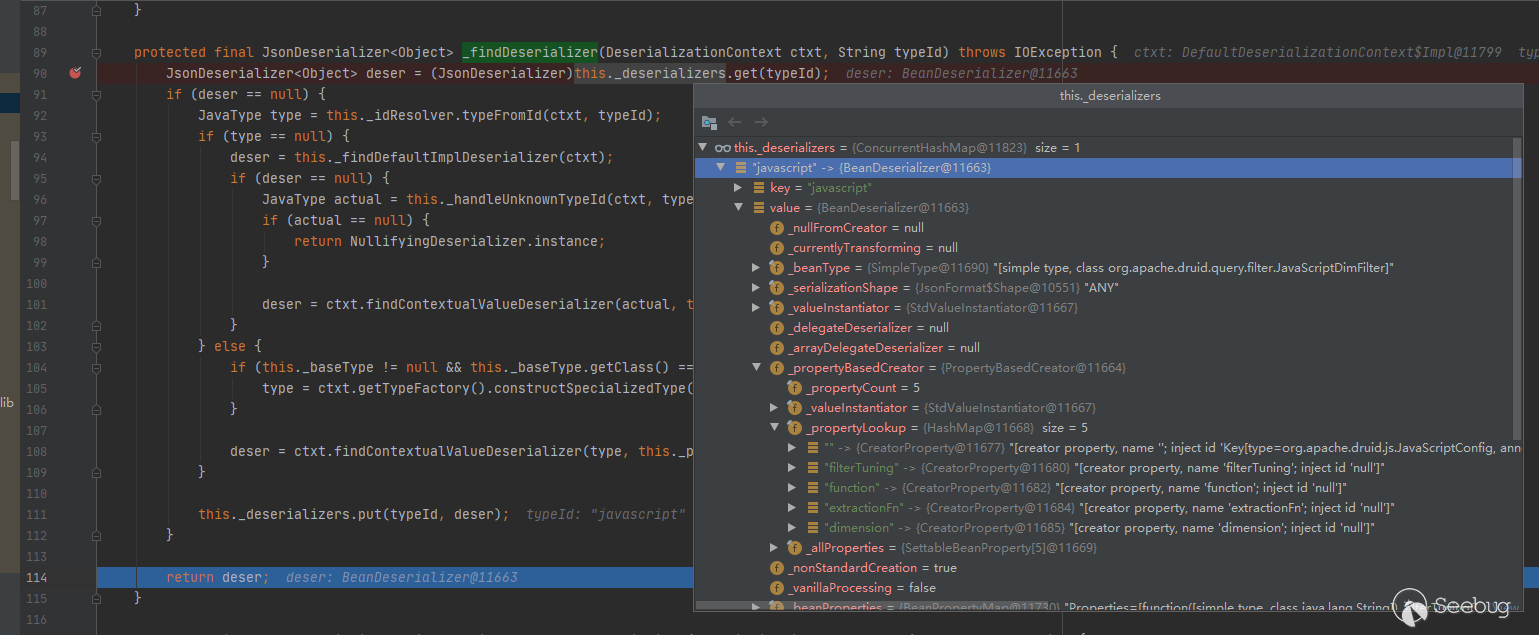Expand the _beanType field node

coord(757,268)
